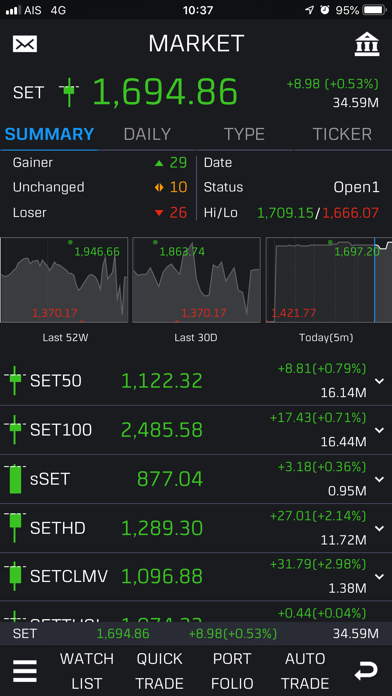The image size is (392, 696).
Task: Open QUICK TRADE
Action: click(x=159, y=671)
